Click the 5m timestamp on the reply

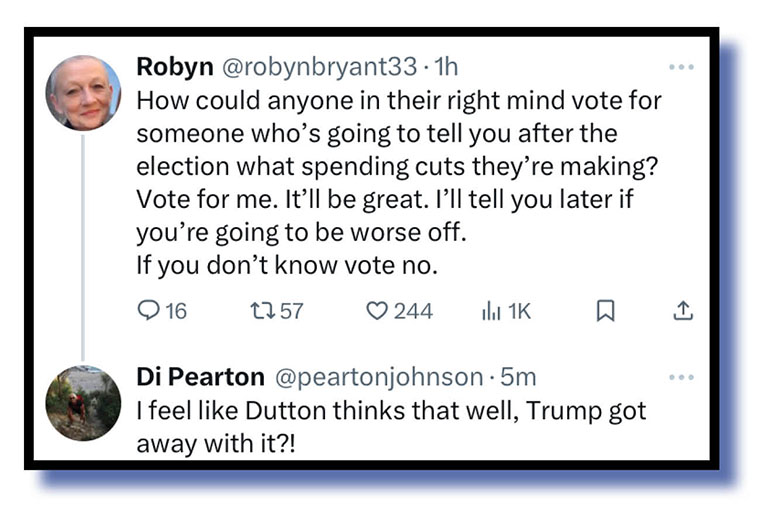coord(517,377)
